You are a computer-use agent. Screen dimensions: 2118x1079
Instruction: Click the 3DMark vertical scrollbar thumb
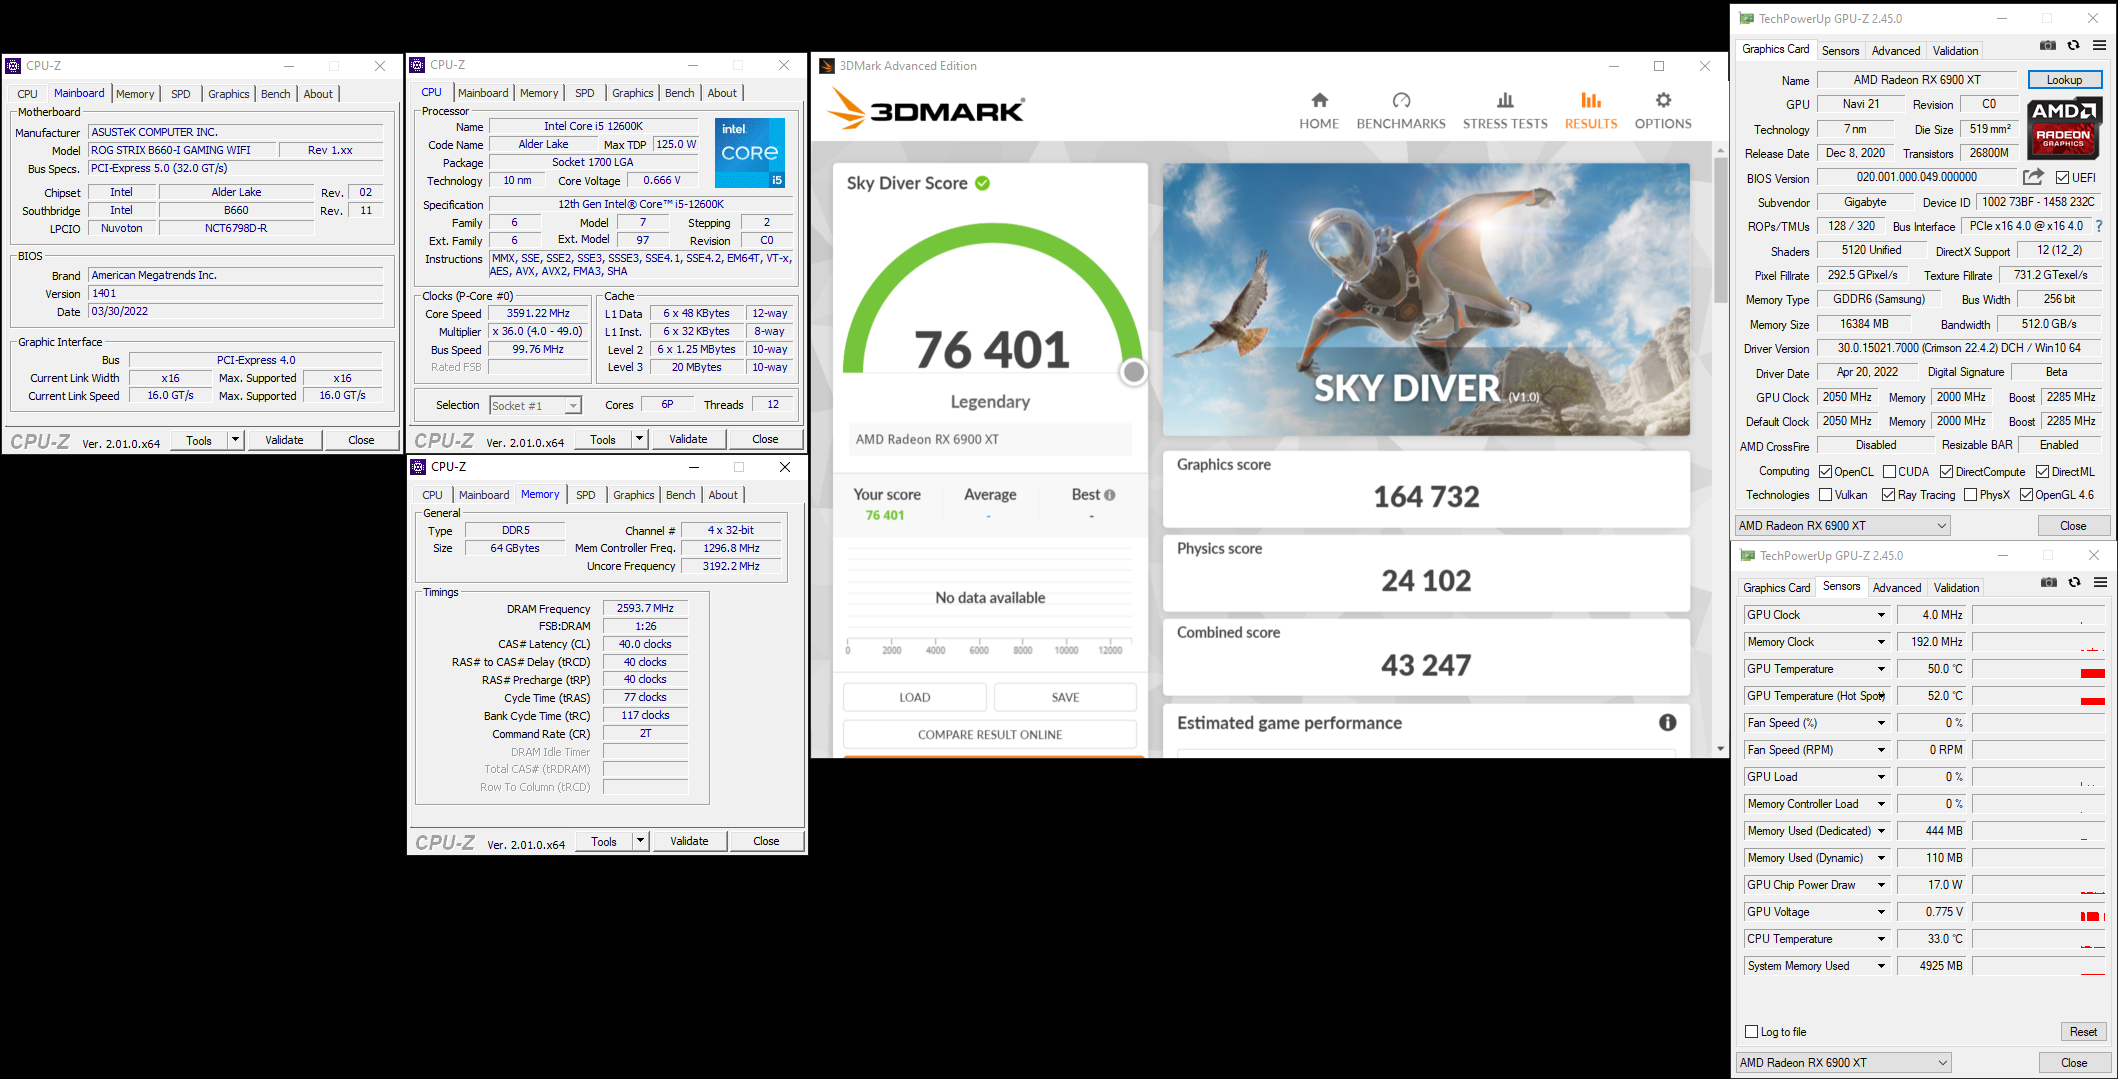click(x=1720, y=230)
